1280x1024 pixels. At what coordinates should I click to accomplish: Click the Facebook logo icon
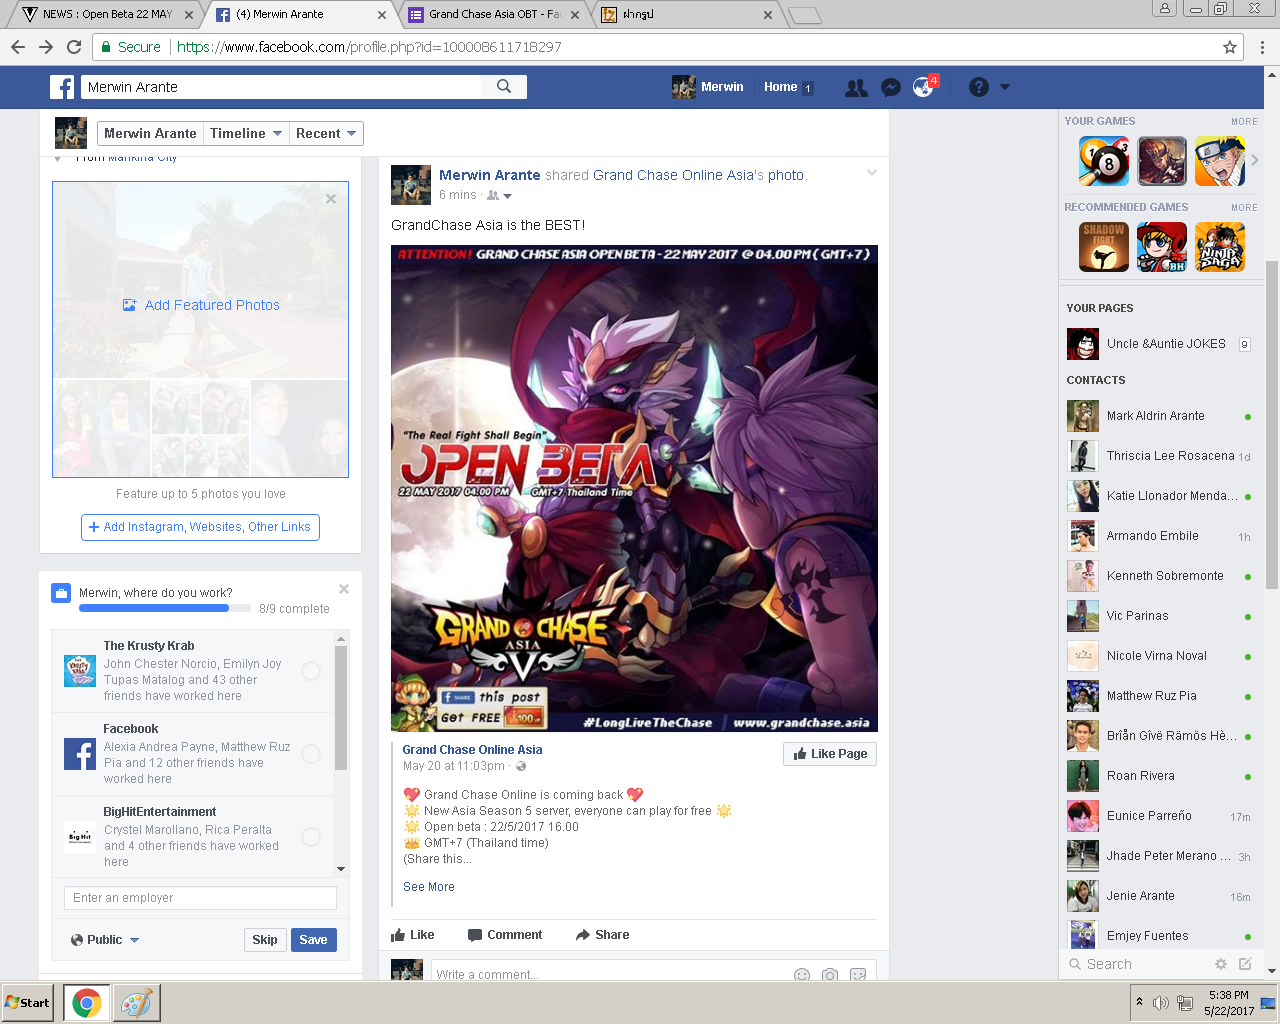pyautogui.click(x=62, y=87)
